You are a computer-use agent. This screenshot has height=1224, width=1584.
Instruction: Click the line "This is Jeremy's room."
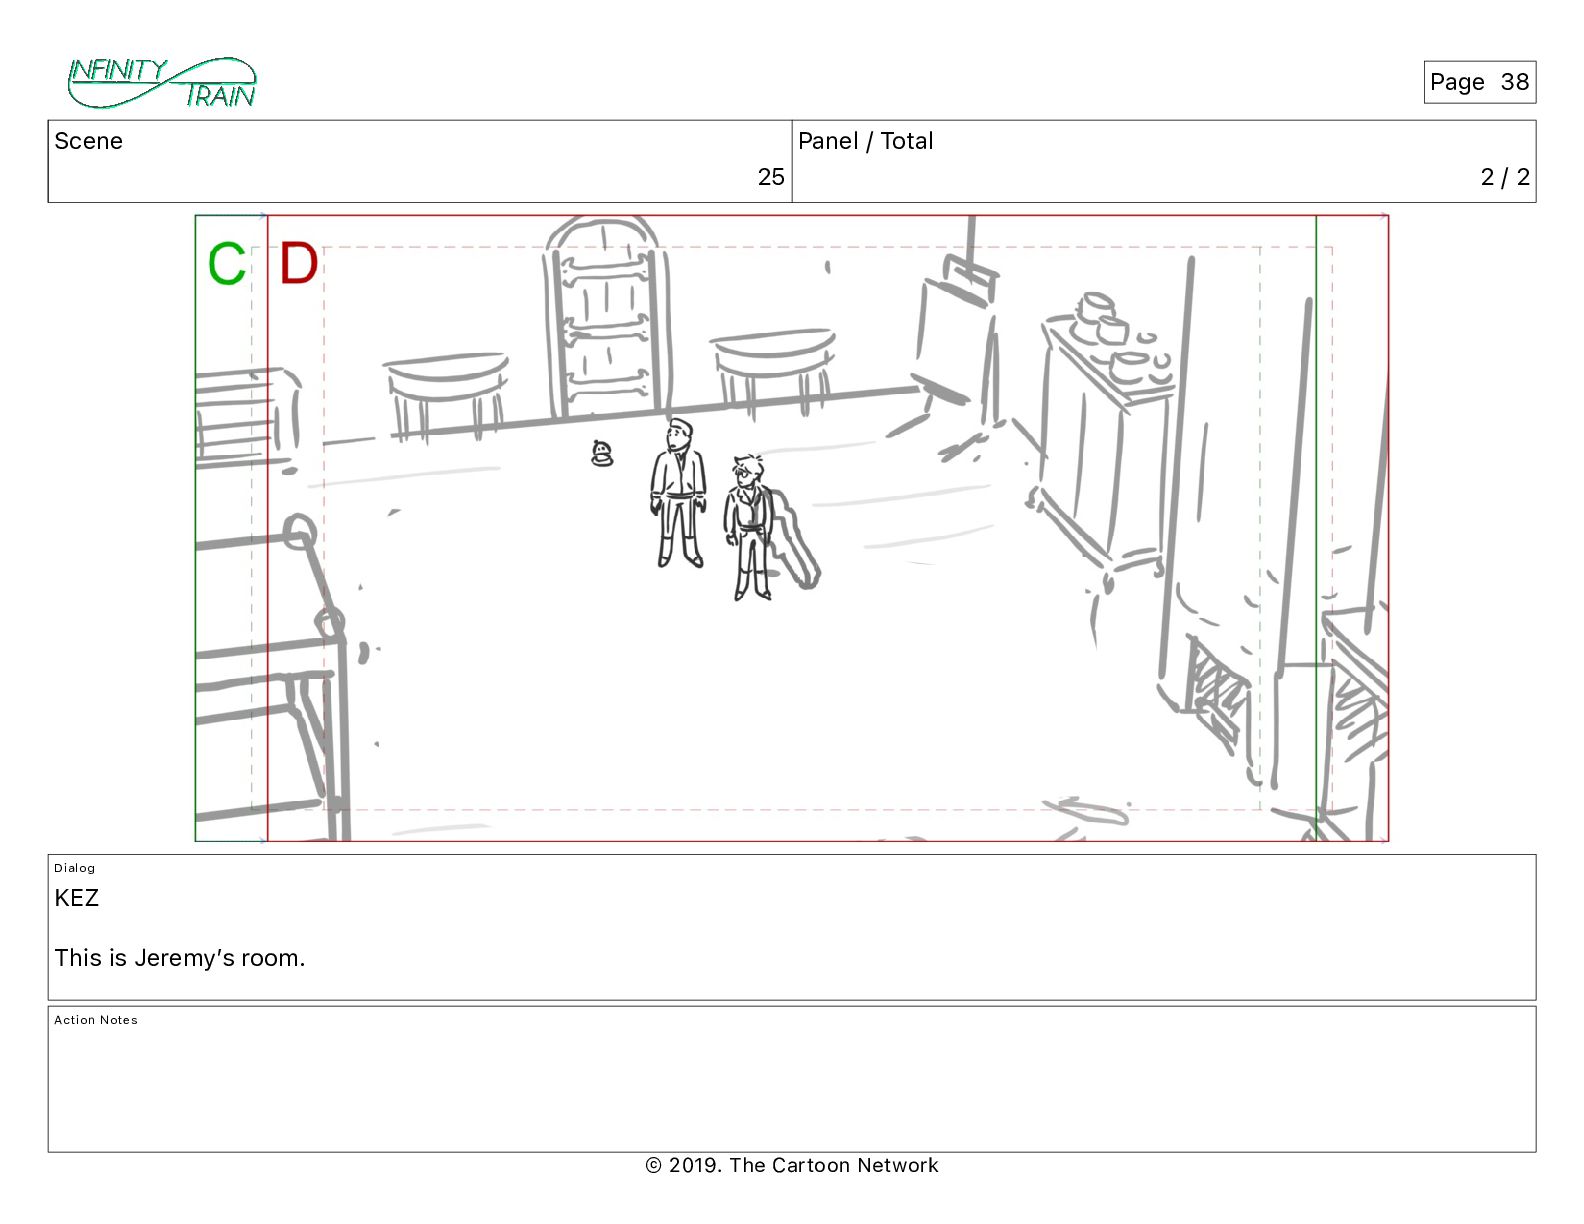(x=180, y=958)
